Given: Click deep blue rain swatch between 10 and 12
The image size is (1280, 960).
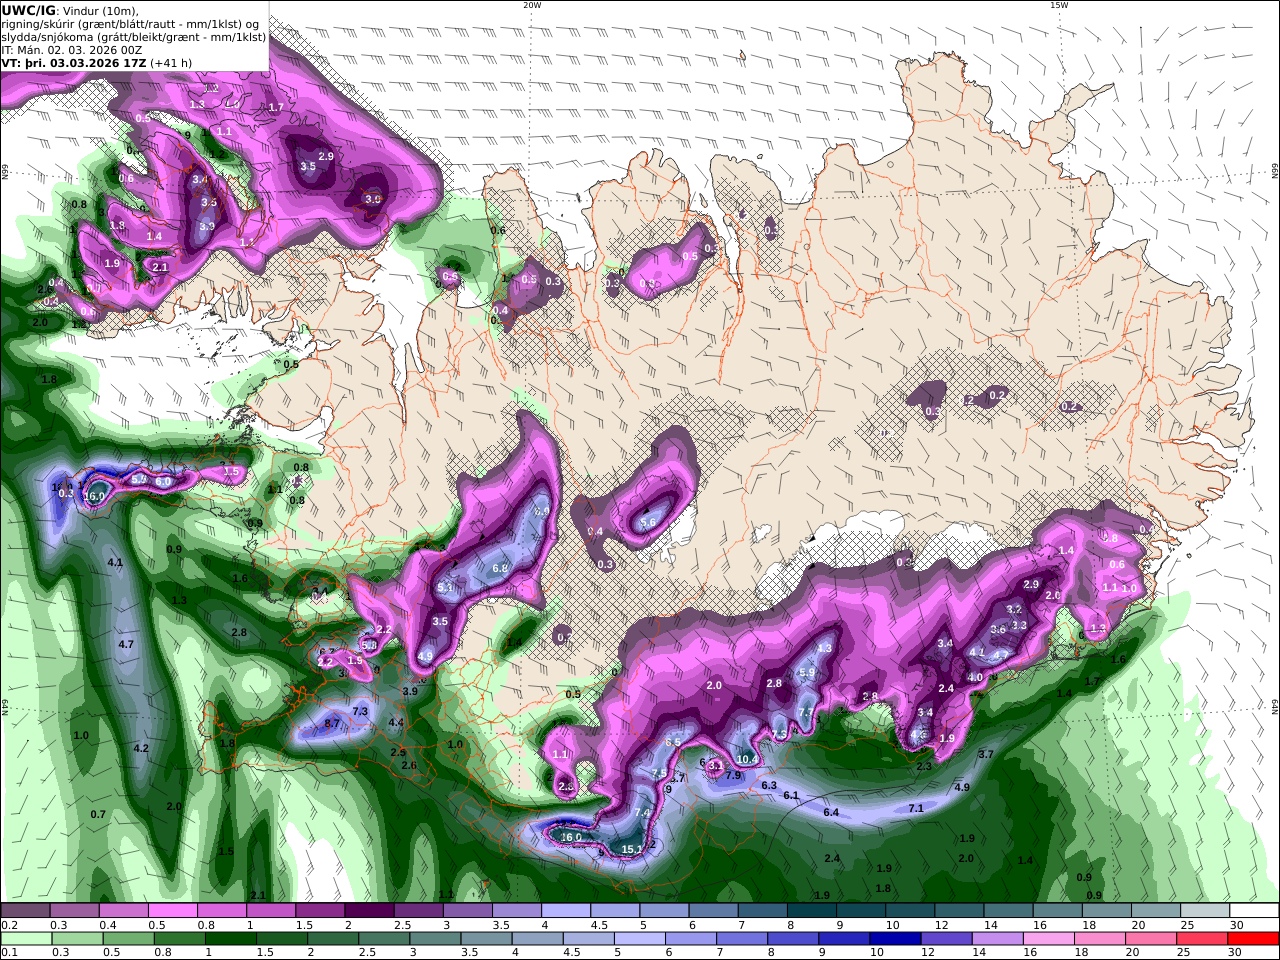Looking at the screenshot, I should (x=893, y=938).
